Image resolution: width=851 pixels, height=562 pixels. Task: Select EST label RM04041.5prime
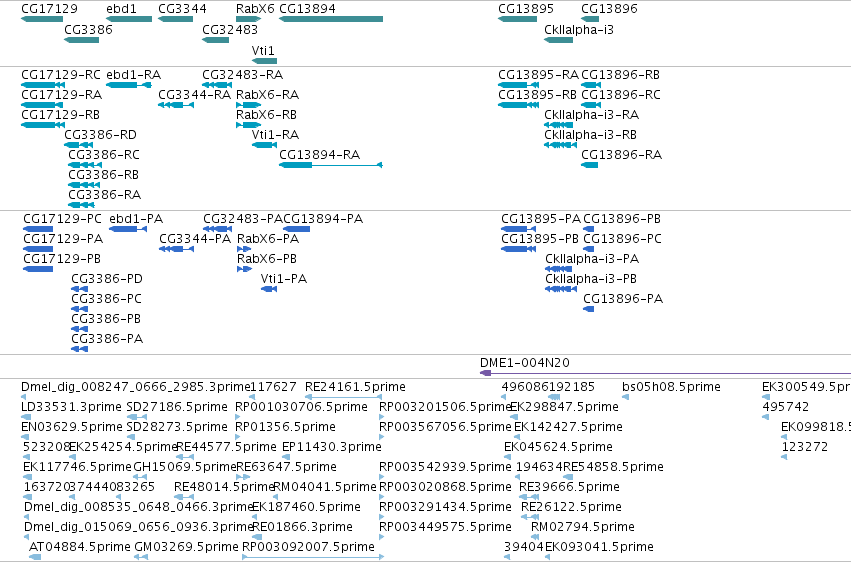point(325,487)
